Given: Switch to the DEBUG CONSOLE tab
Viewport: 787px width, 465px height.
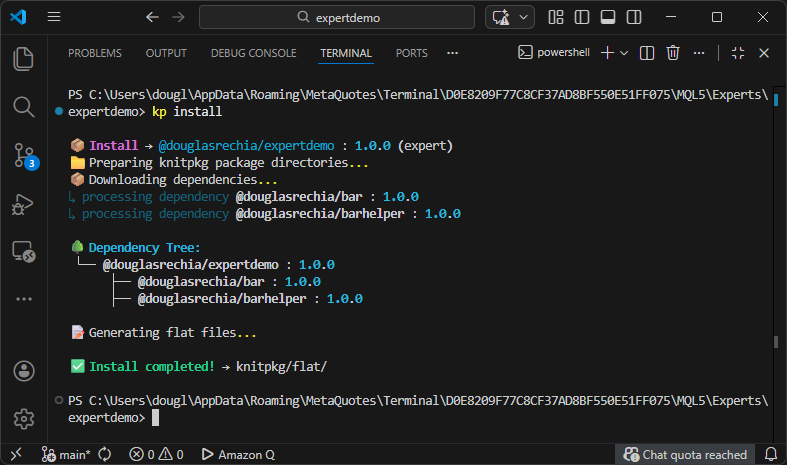Looking at the screenshot, I should [253, 53].
